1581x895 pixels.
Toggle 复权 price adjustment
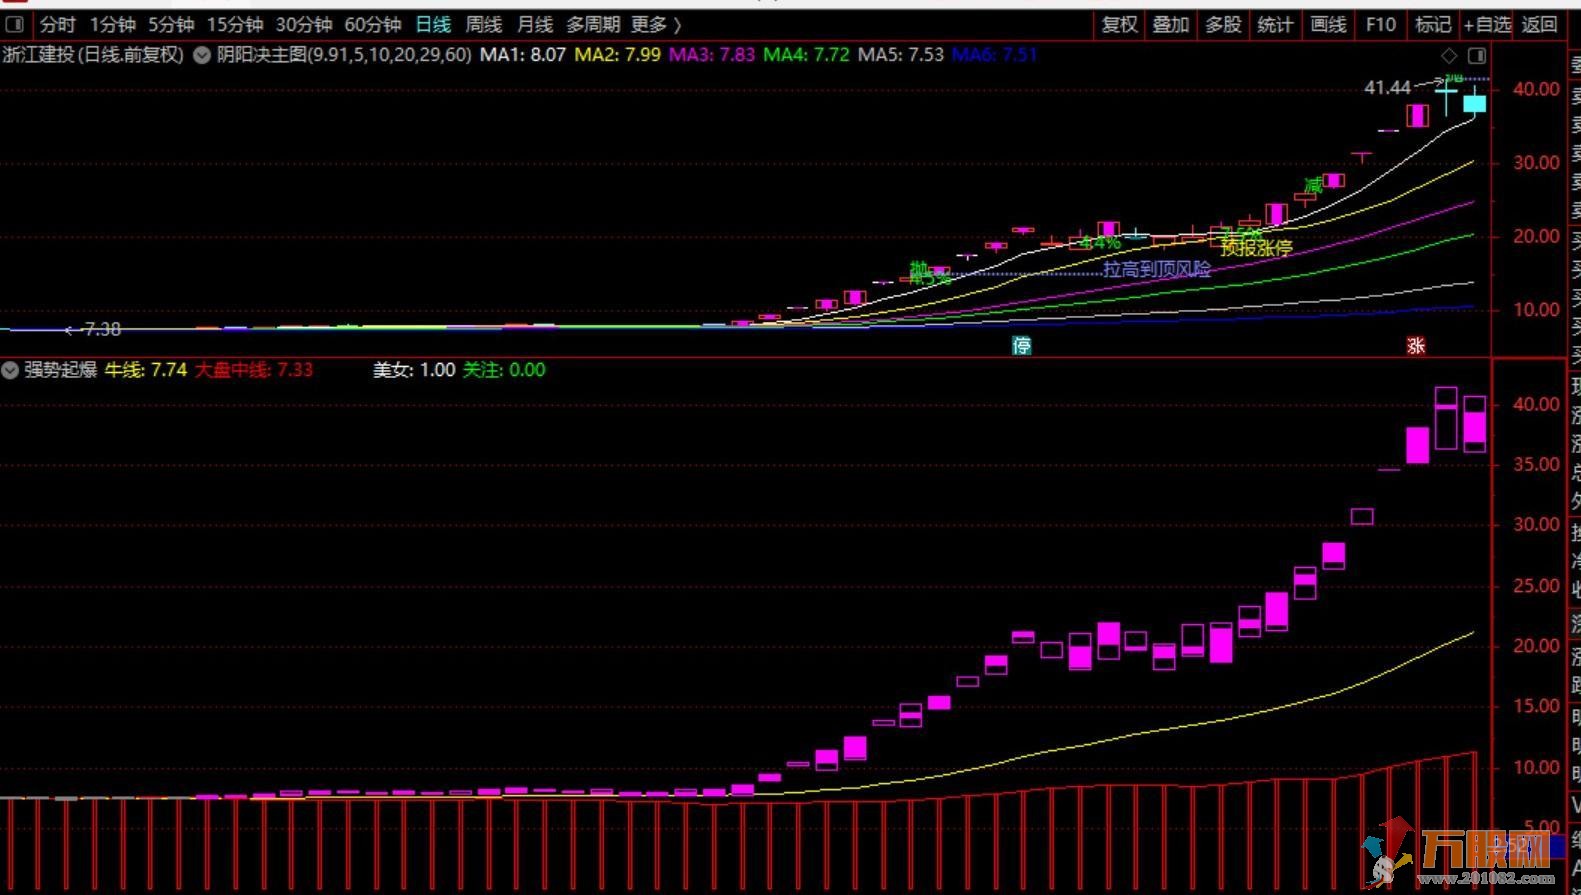[1119, 24]
